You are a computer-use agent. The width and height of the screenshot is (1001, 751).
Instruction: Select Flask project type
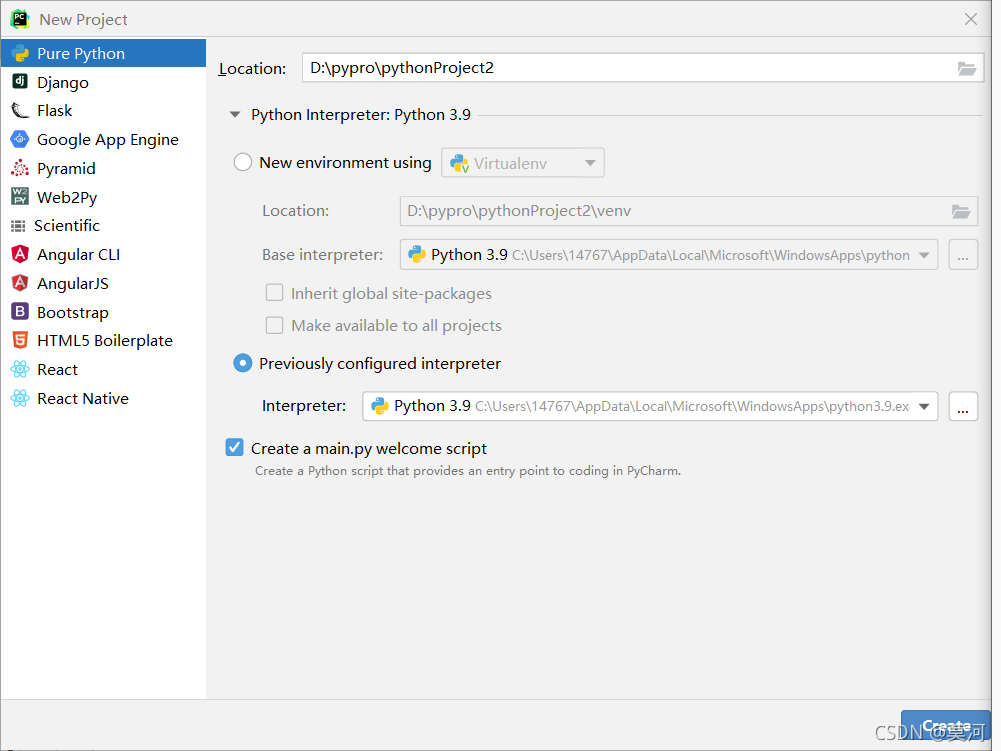coord(103,110)
